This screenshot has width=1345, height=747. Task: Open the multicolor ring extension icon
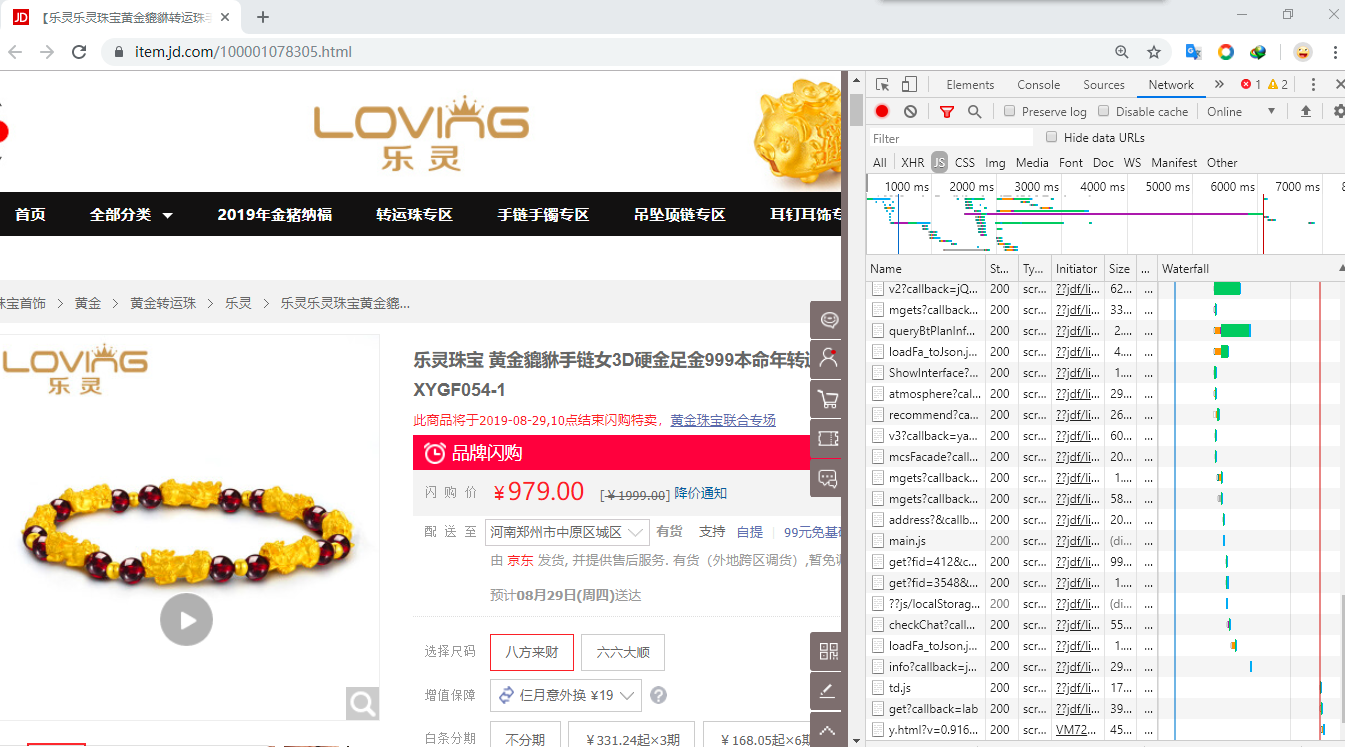[x=1226, y=52]
